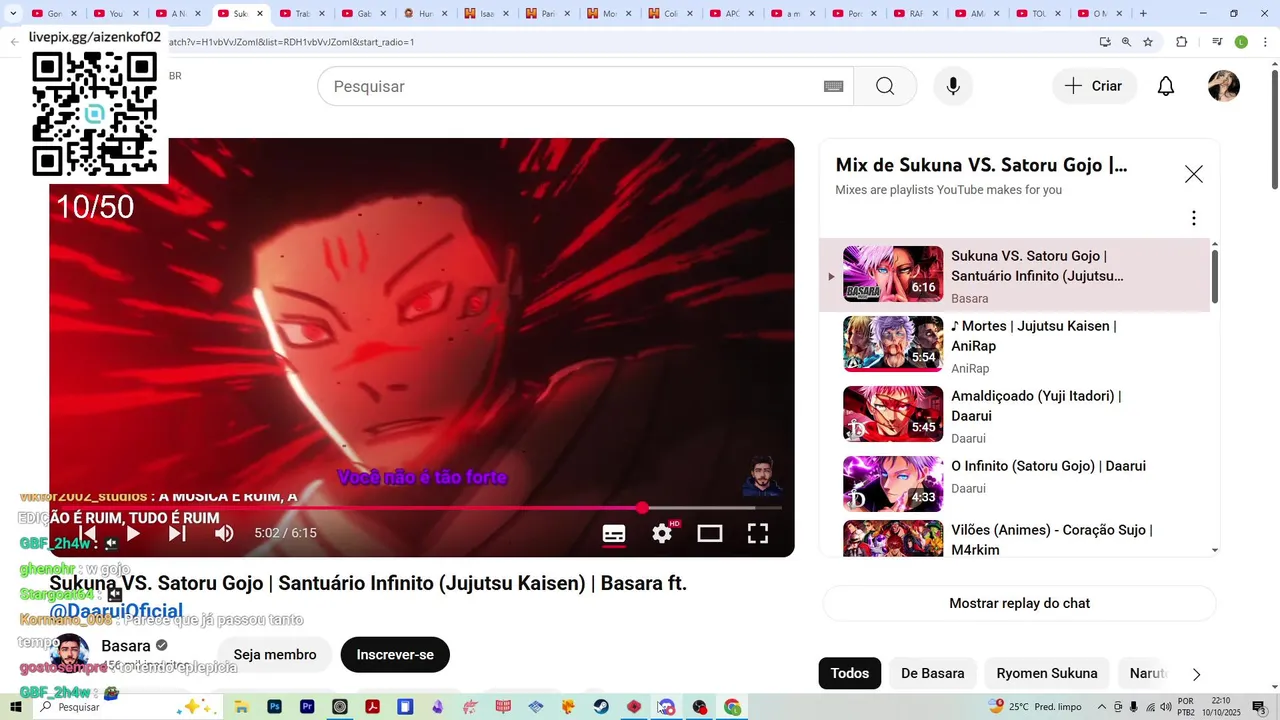This screenshot has width=1280, height=720.
Task: Open File Explorer from the taskbar
Action: point(241,707)
